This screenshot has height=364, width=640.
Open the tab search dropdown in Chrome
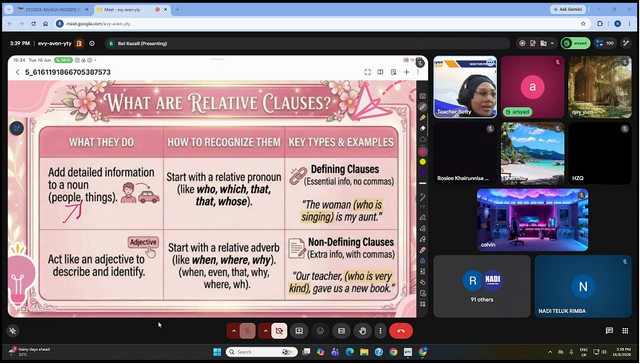pyautogui.click(x=10, y=9)
